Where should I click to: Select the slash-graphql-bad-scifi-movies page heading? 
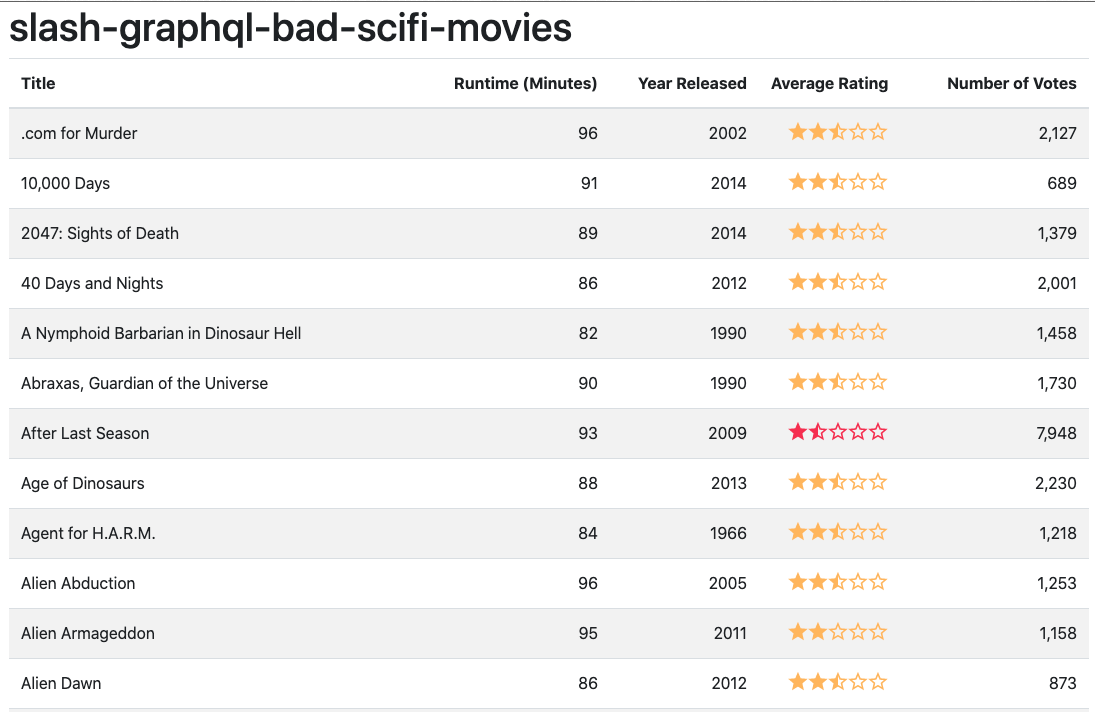tap(290, 29)
